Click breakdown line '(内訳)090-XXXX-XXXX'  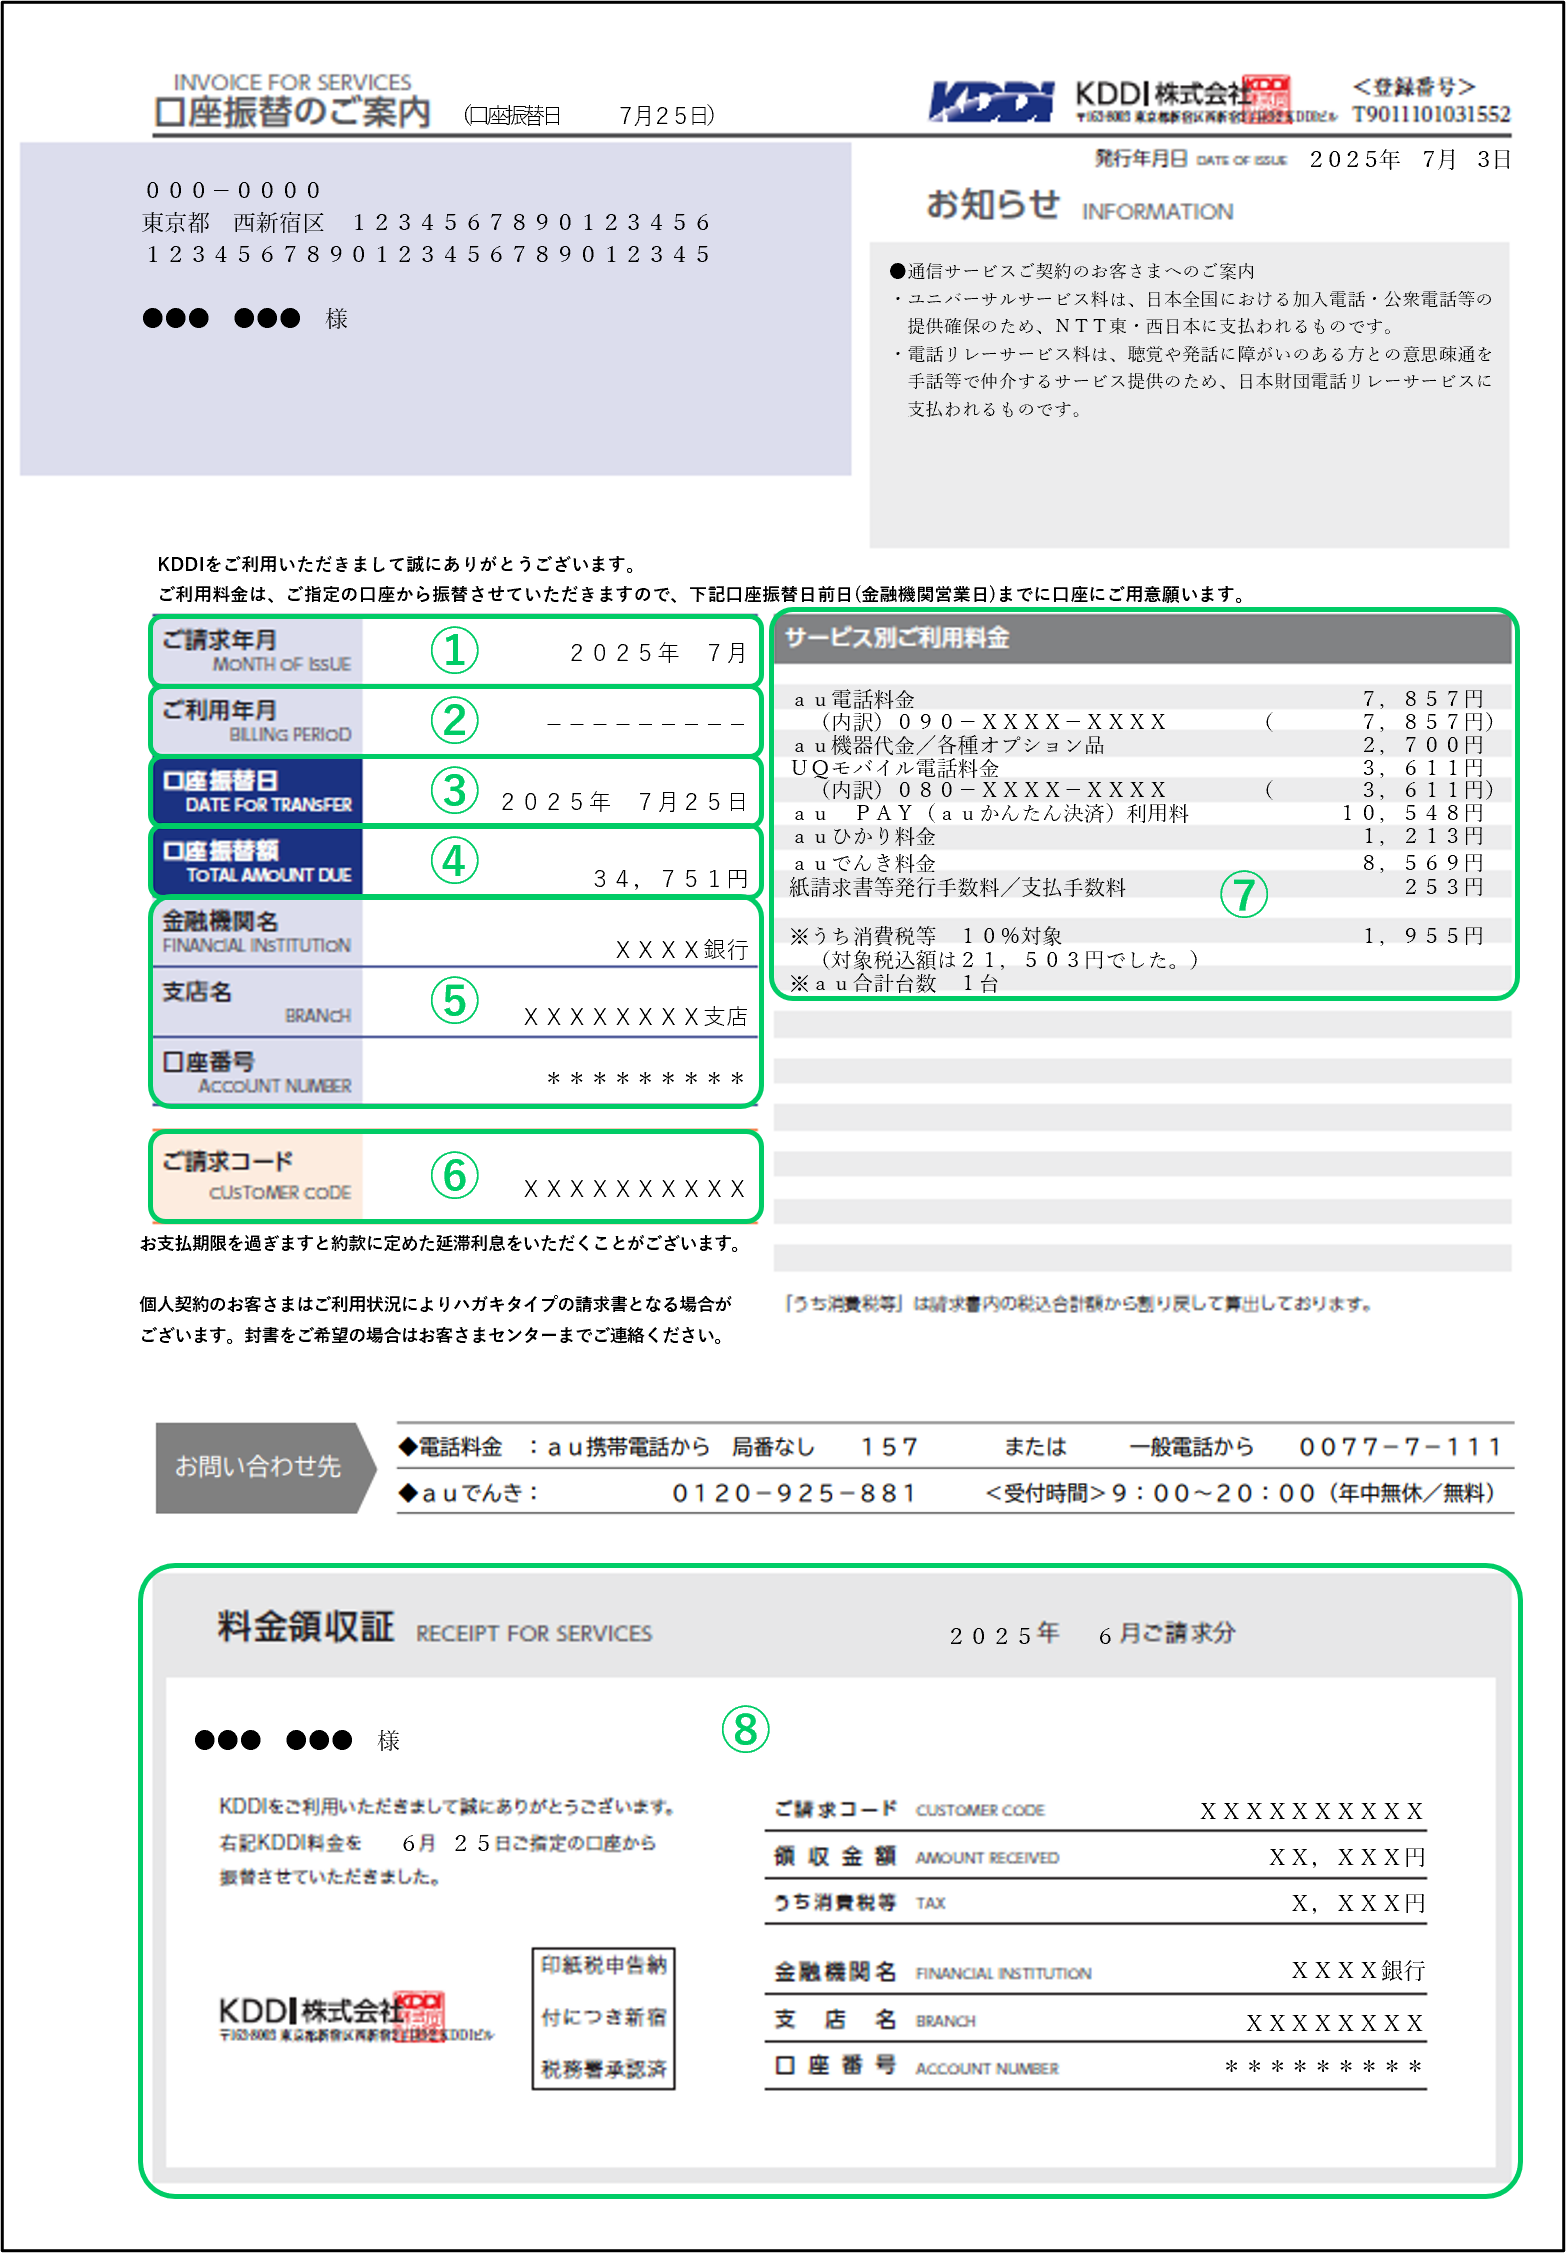[x=994, y=722]
